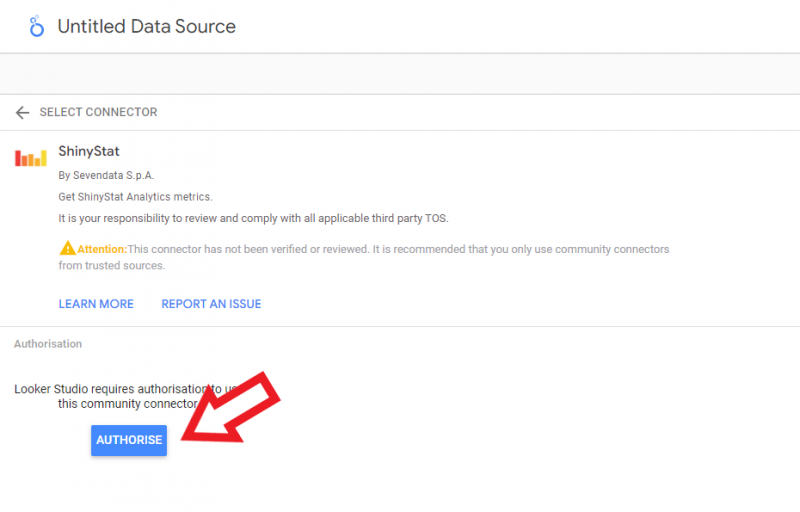This screenshot has height=512, width=800.
Task: Click the 'By Sevendata S.p.A.' text
Action: 106,175
